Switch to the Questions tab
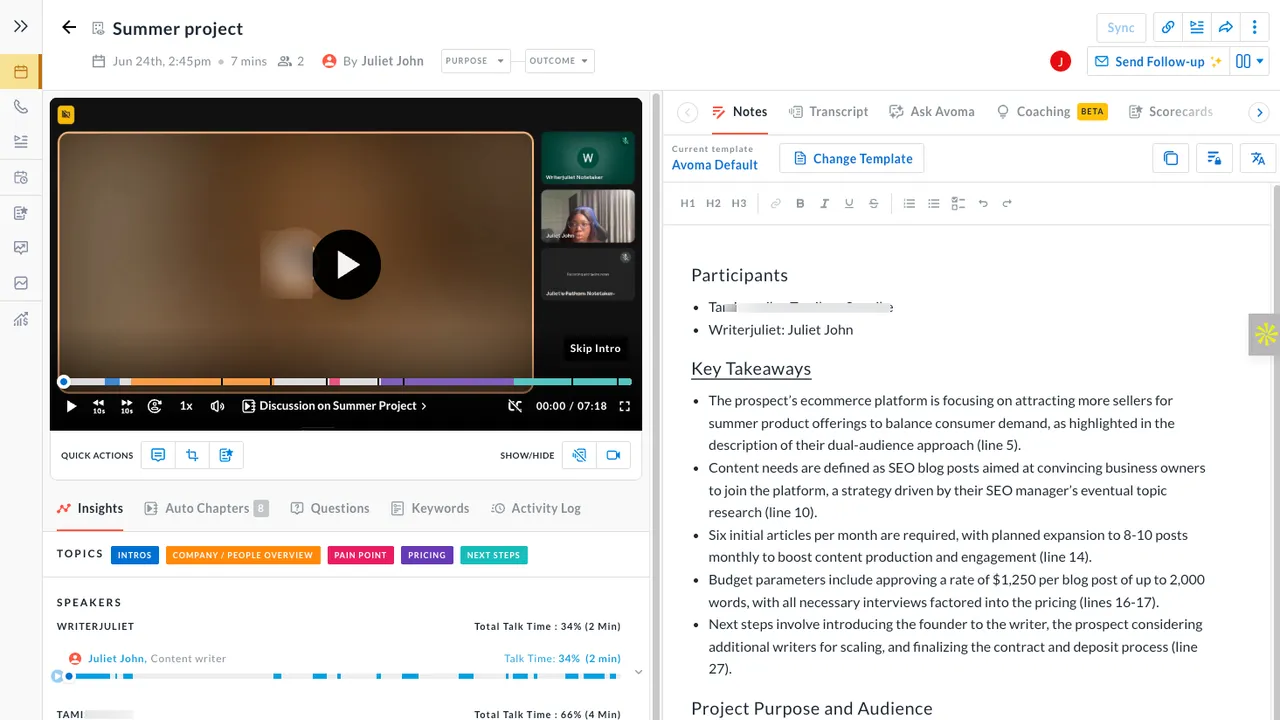Viewport: 1280px width, 720px height. tap(330, 508)
